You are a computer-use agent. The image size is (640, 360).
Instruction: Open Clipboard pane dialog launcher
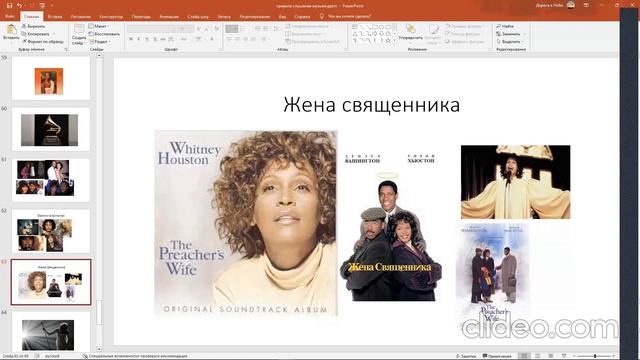66,49
